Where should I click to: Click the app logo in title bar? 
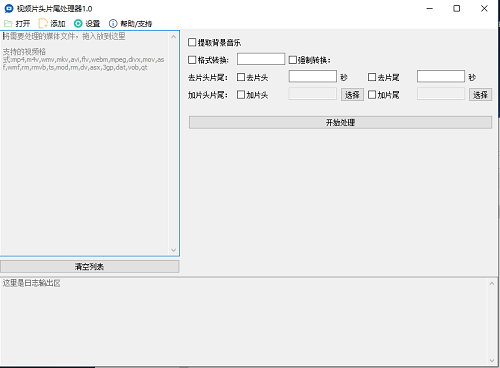click(9, 8)
